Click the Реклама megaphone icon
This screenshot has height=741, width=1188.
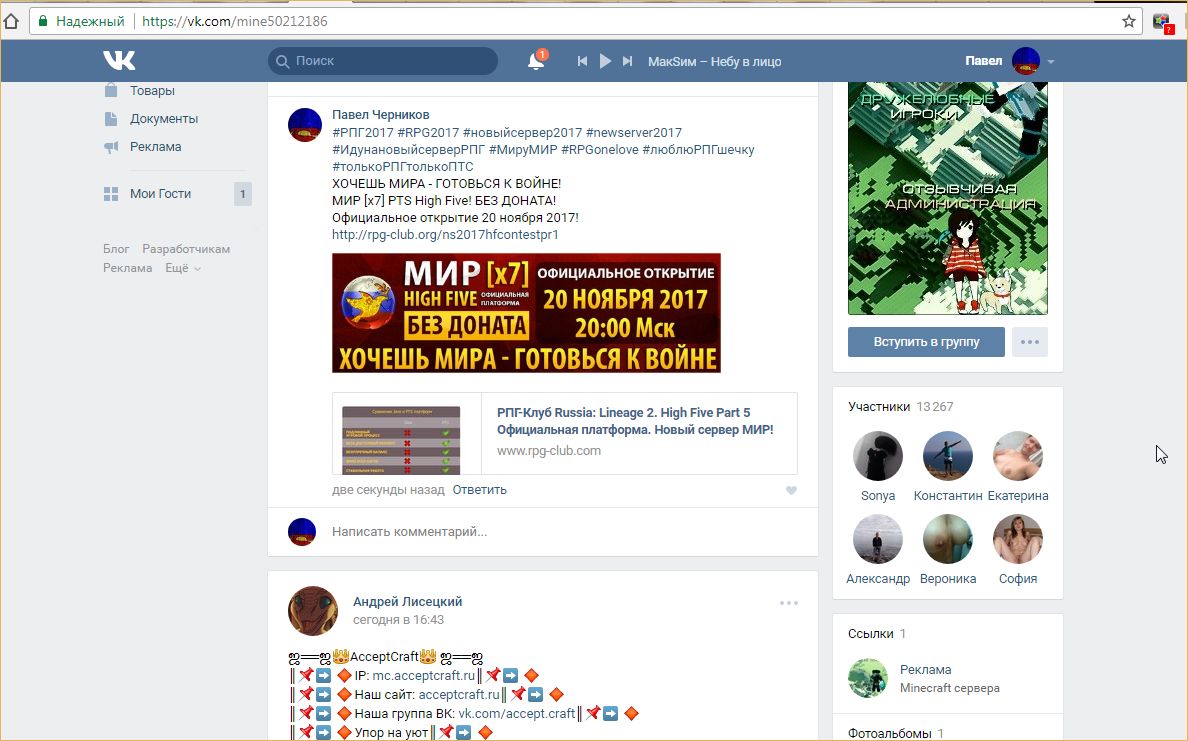tap(111, 147)
